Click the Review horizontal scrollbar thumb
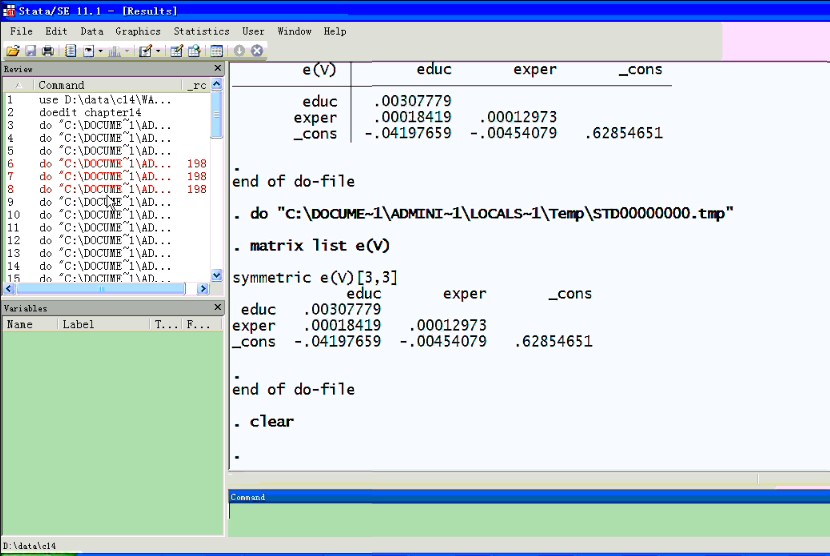Image resolution: width=830 pixels, height=556 pixels. point(101,289)
